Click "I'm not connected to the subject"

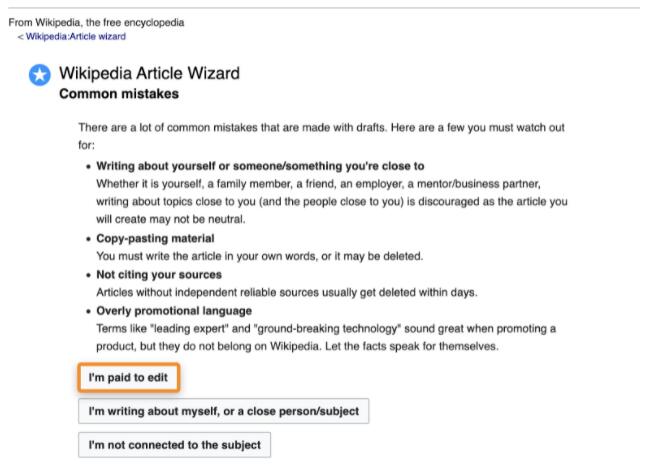pos(175,445)
